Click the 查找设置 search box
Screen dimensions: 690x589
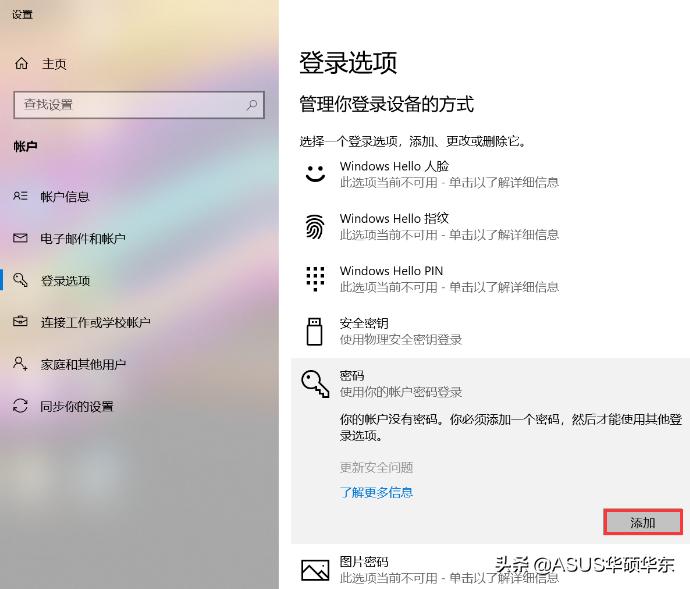(139, 105)
